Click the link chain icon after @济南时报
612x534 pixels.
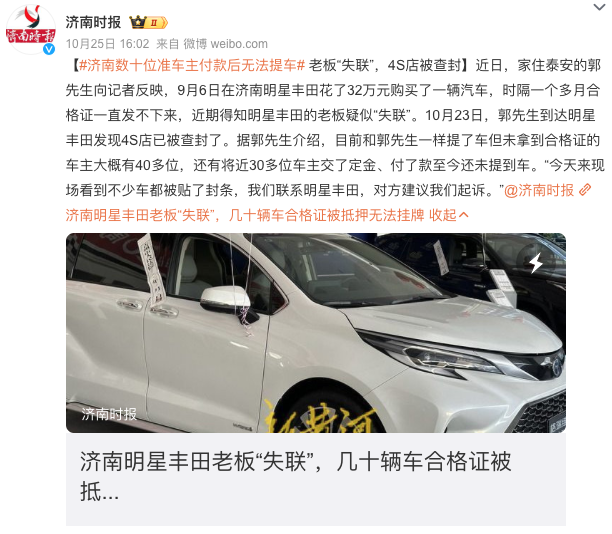[585, 190]
